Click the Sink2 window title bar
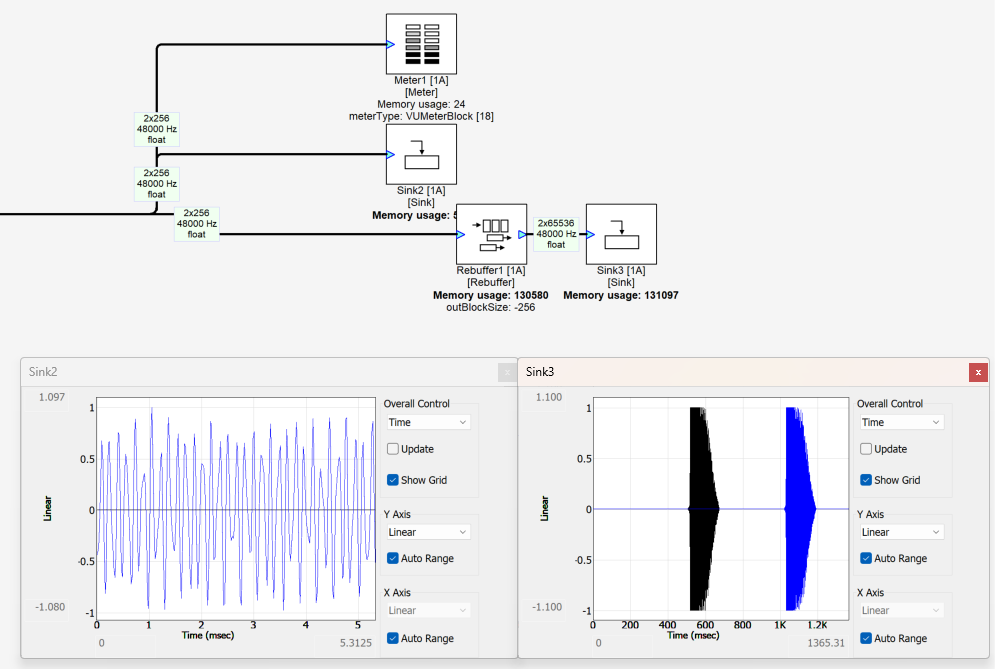The width and height of the screenshot is (995, 669). pos(250,371)
